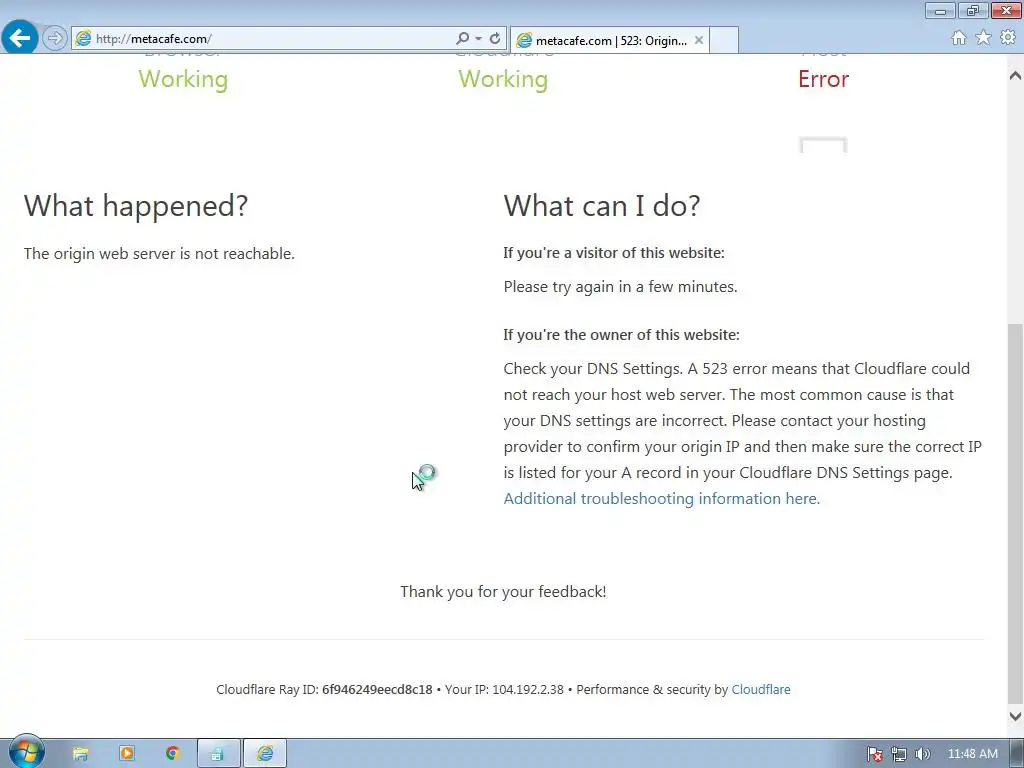Screen dimensions: 1024x768
Task: Click the scrollbar down arrow
Action: [1015, 716]
